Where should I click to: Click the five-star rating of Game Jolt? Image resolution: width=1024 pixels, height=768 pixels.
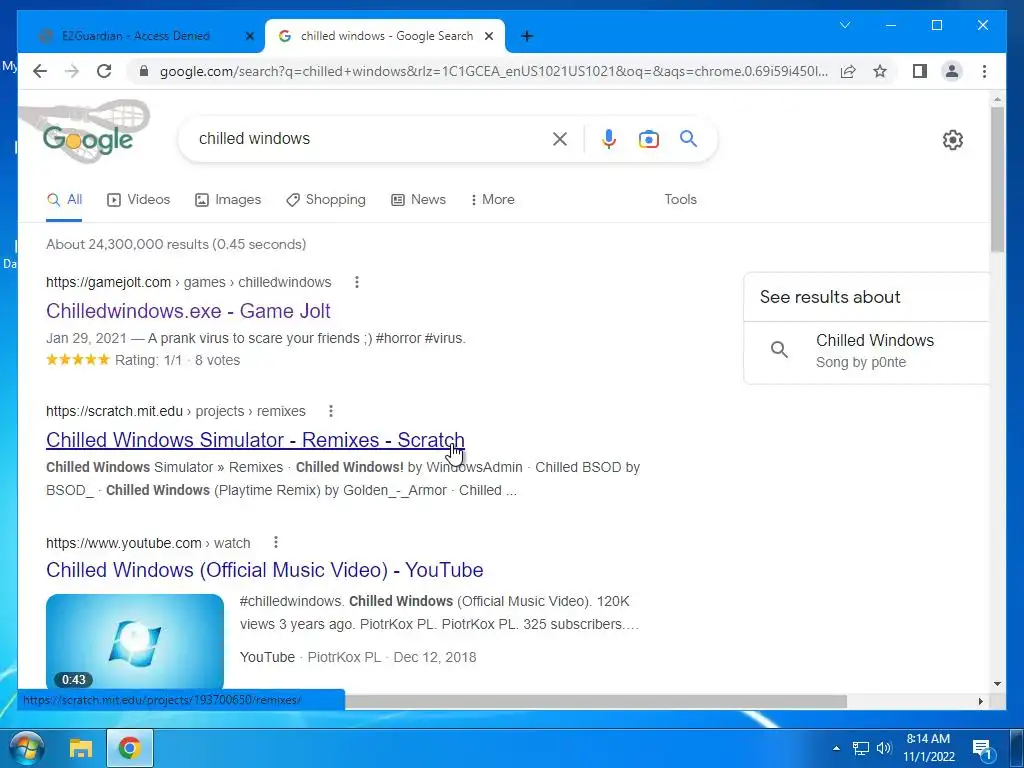point(78,360)
